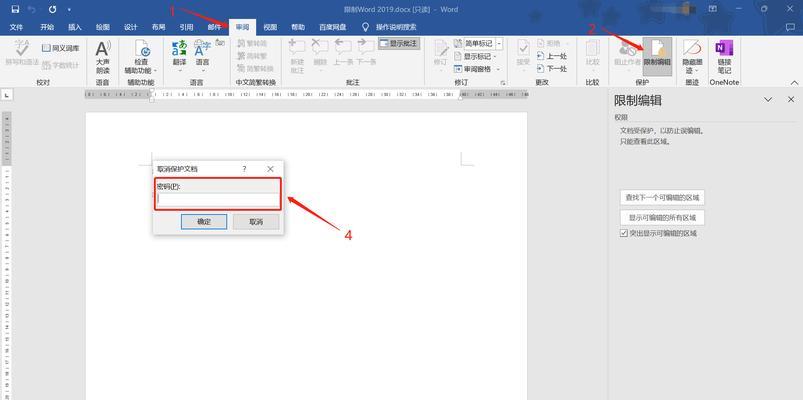Open the Linked Notes OneNote icon
The width and height of the screenshot is (803, 400).
pyautogui.click(x=724, y=57)
